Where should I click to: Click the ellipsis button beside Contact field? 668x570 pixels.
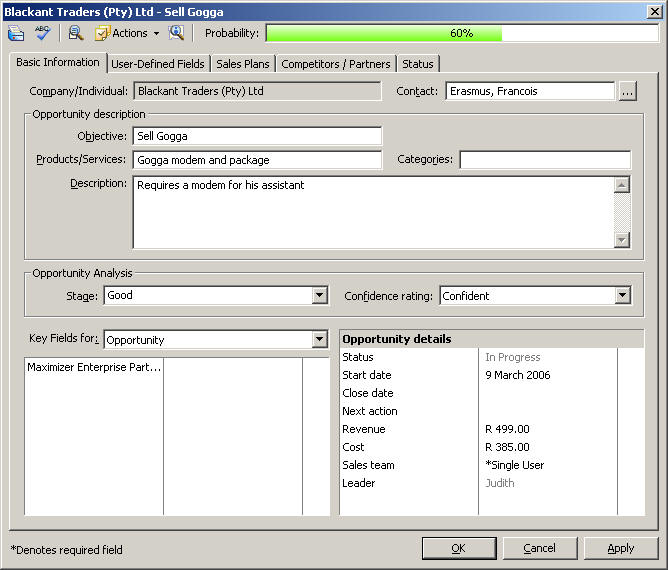click(x=627, y=91)
